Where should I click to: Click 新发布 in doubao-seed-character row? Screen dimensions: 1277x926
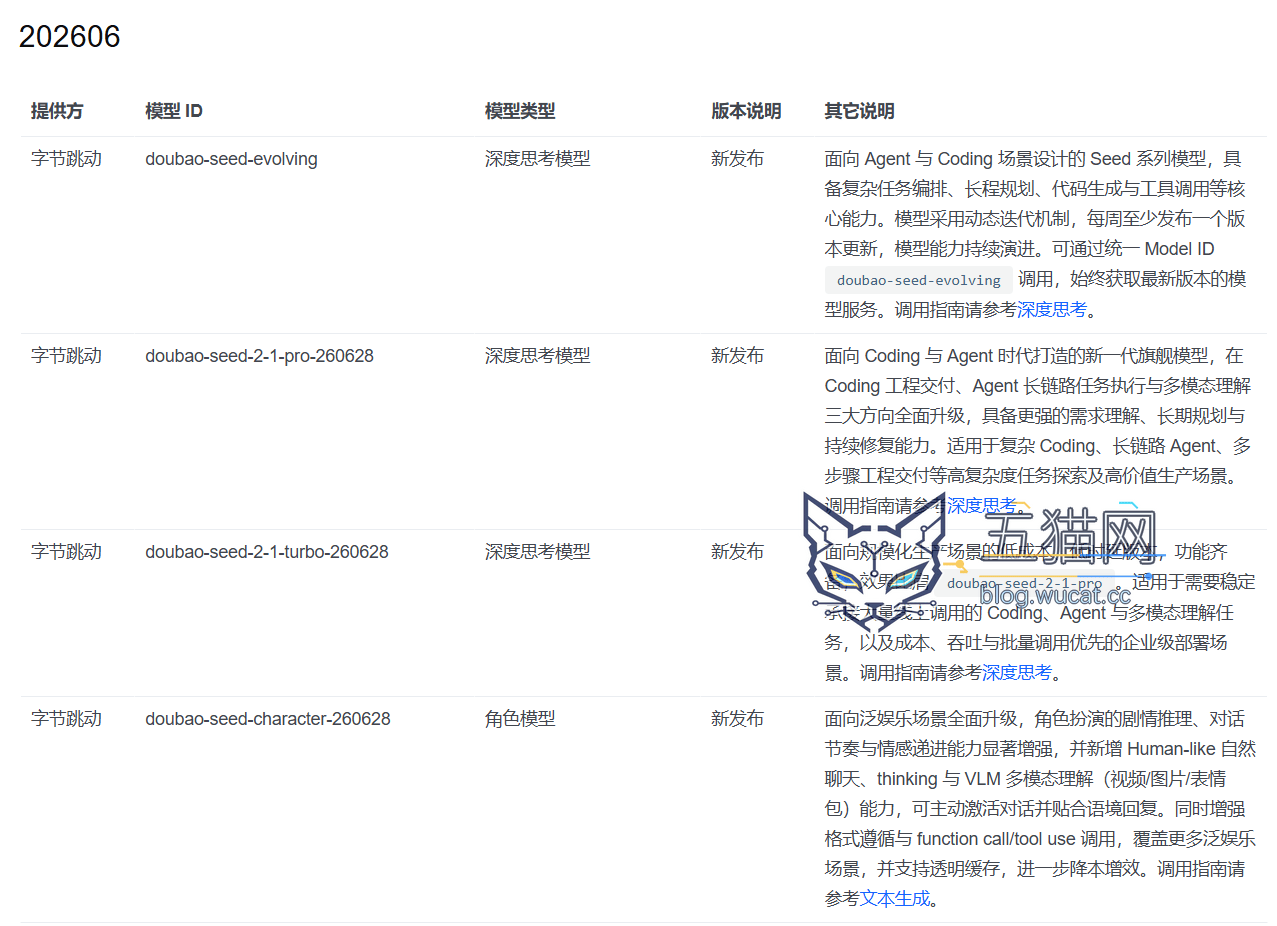pos(737,719)
